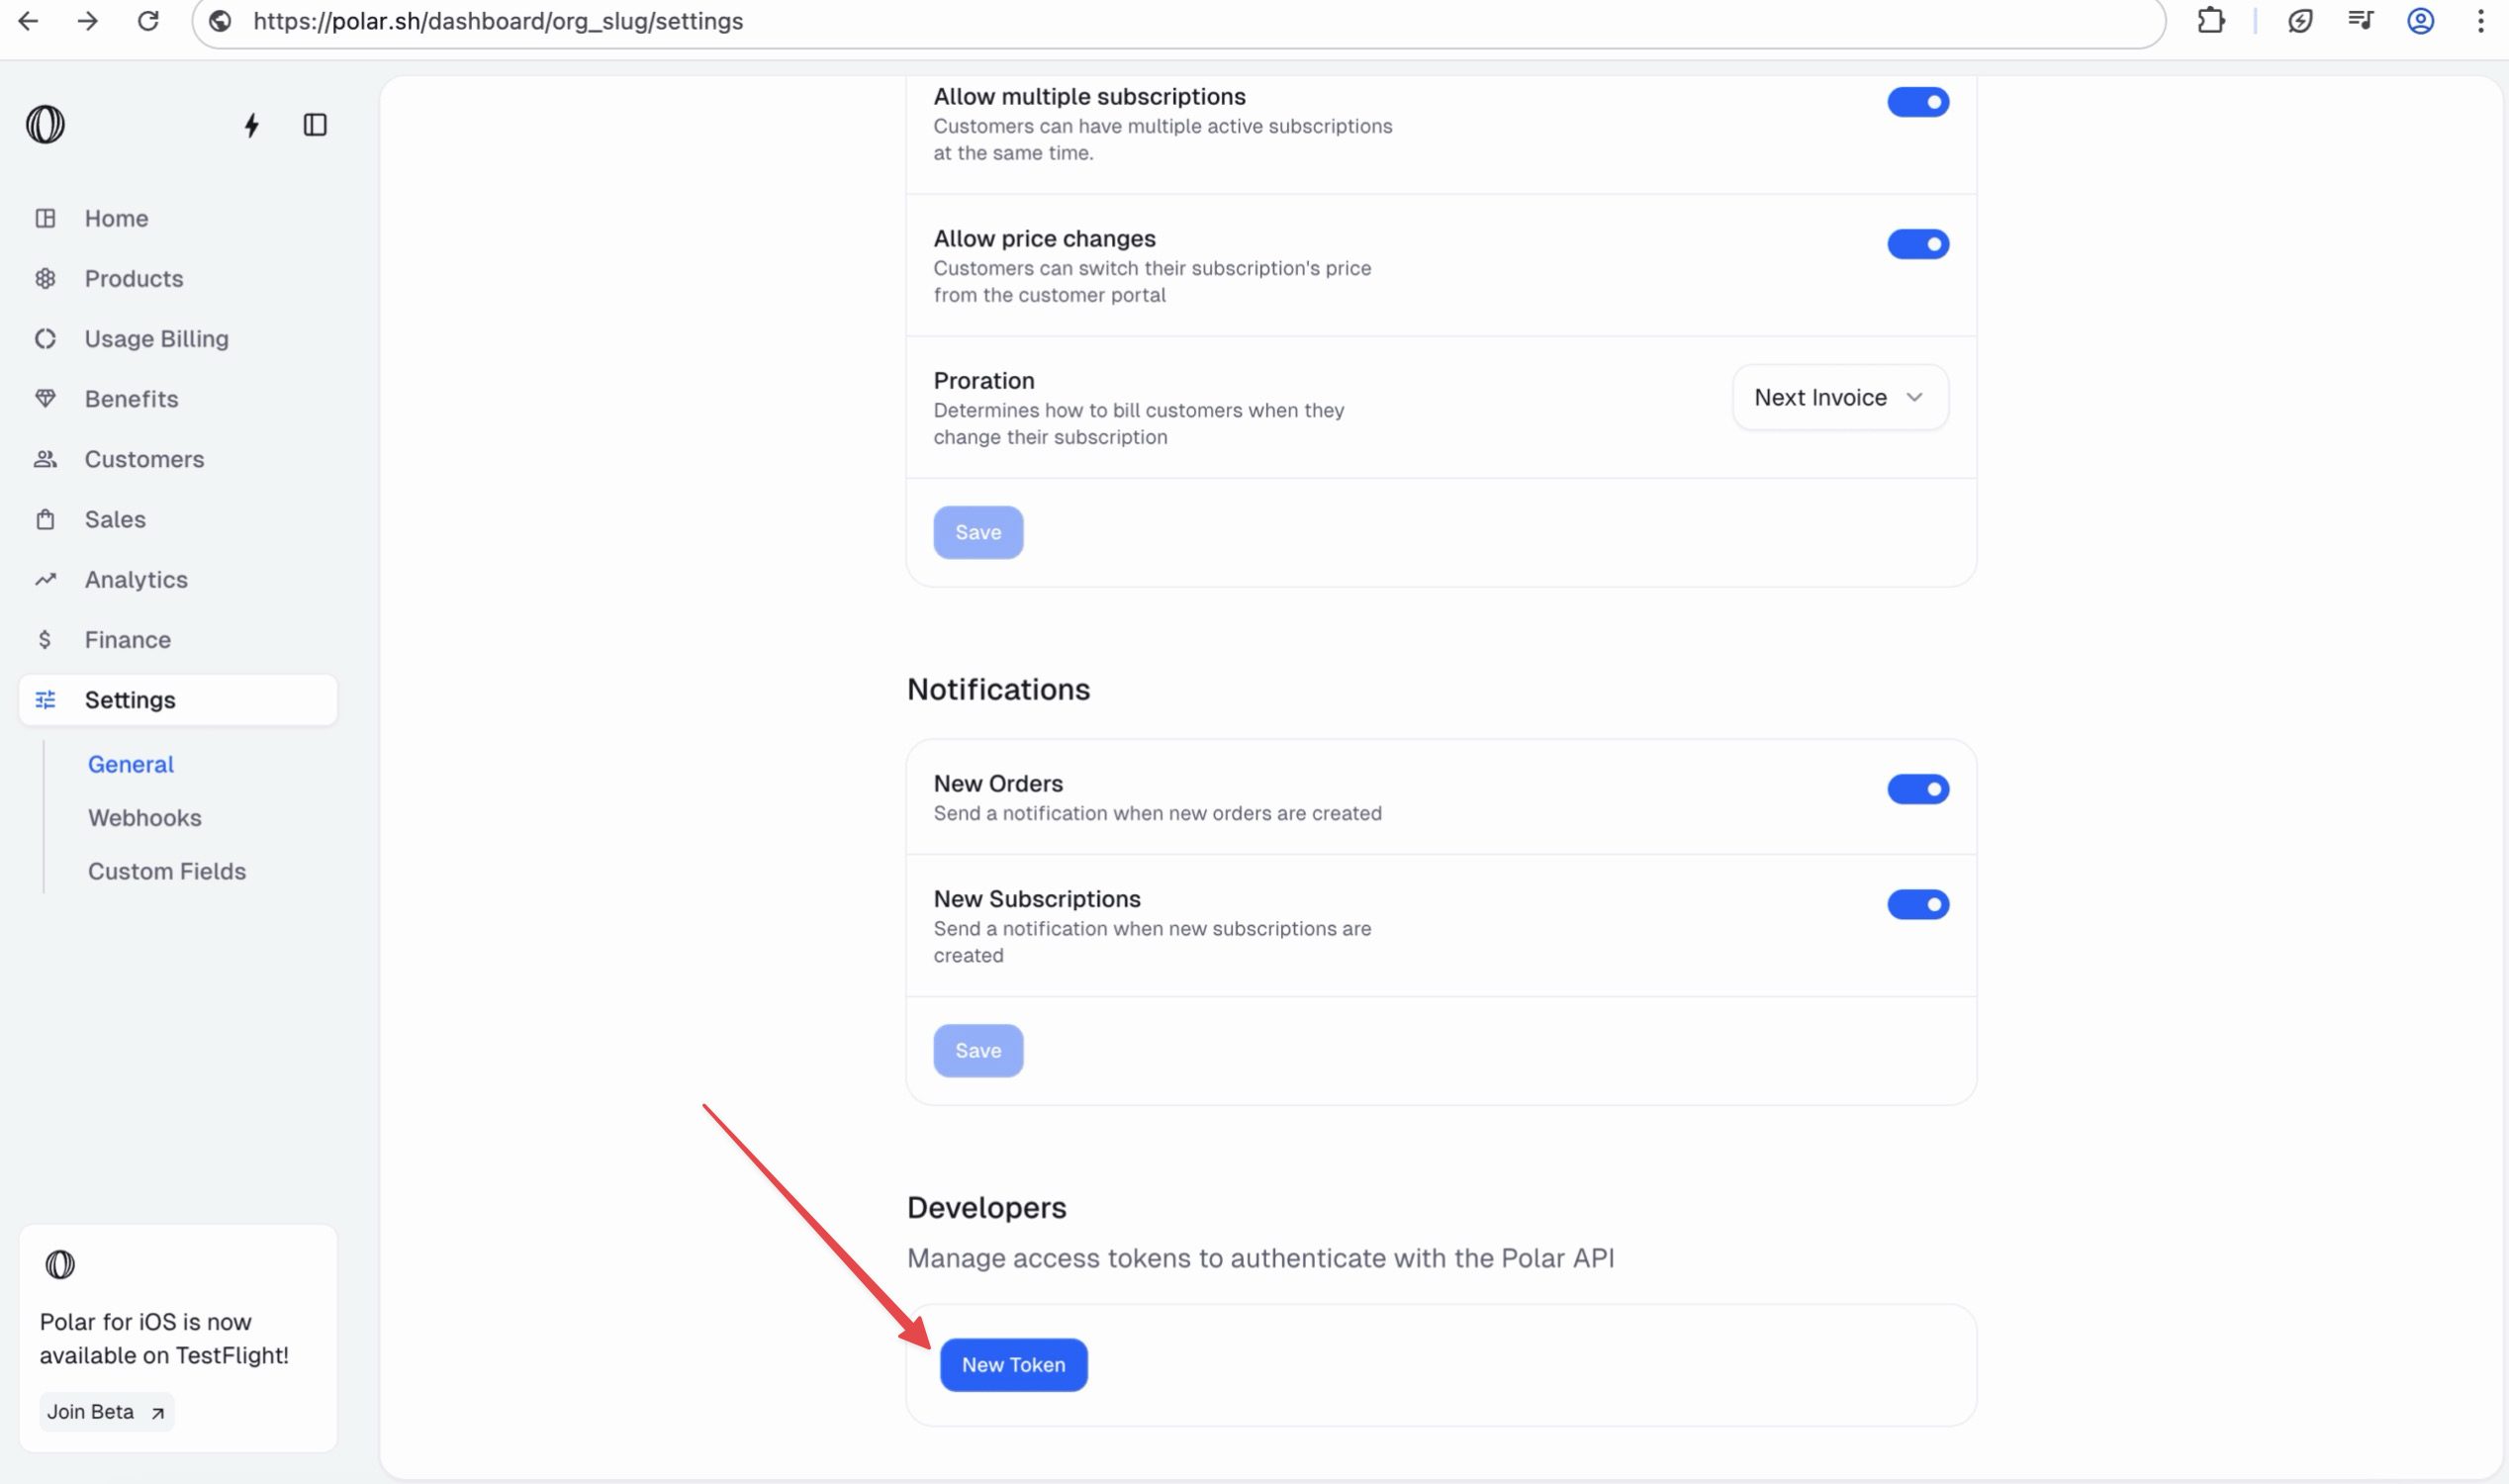Viewport: 2509px width, 1484px height.
Task: Turn off Allow price changes switch
Action: coord(1917,244)
